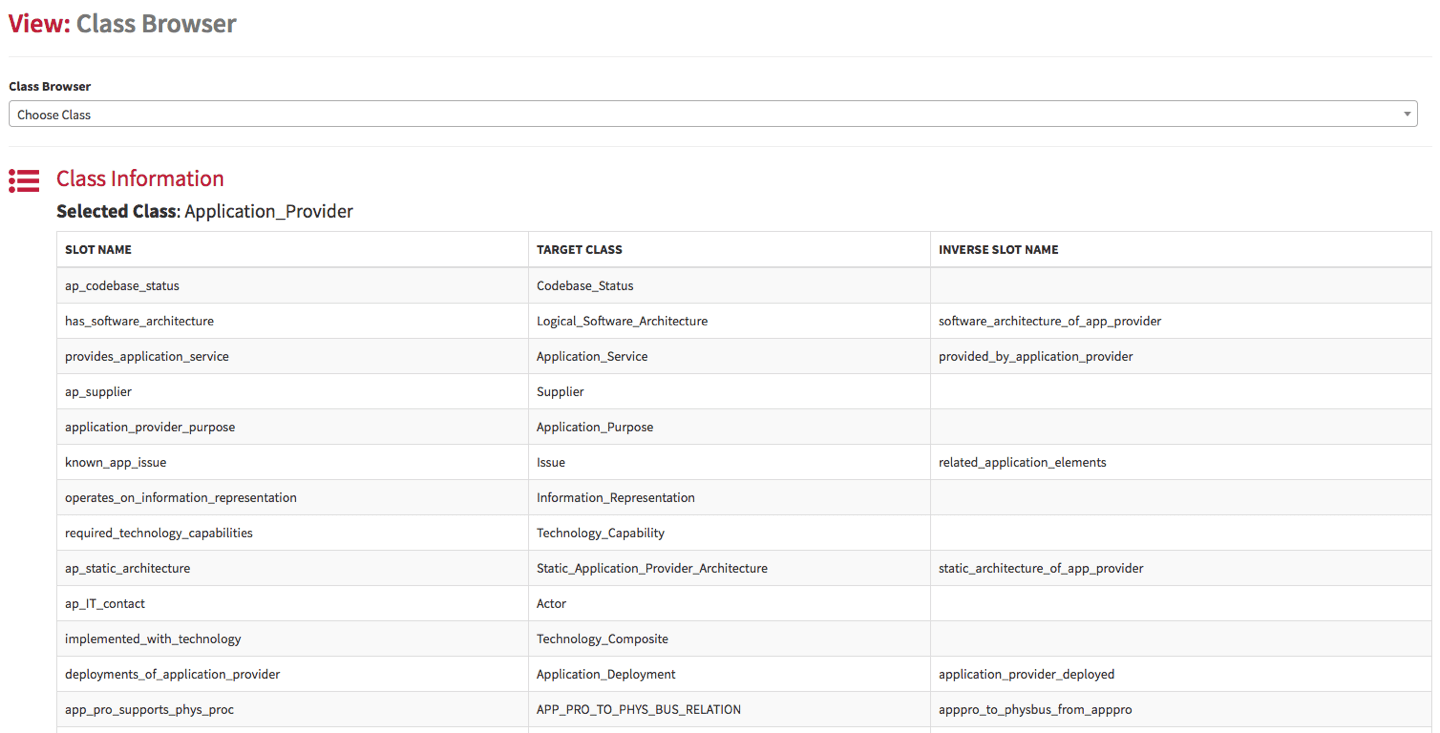Open the Choose Class dropdown
The width and height of the screenshot is (1440, 733).
[713, 114]
